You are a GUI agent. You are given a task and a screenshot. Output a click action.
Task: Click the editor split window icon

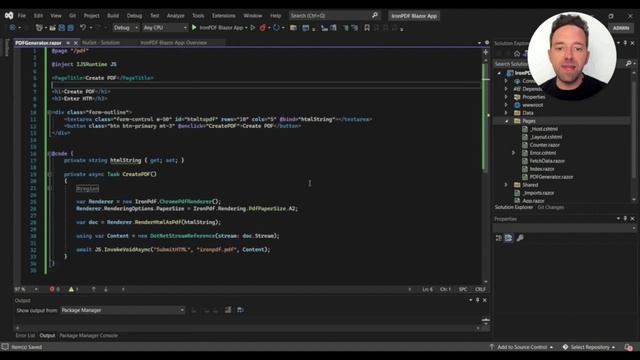click(485, 52)
